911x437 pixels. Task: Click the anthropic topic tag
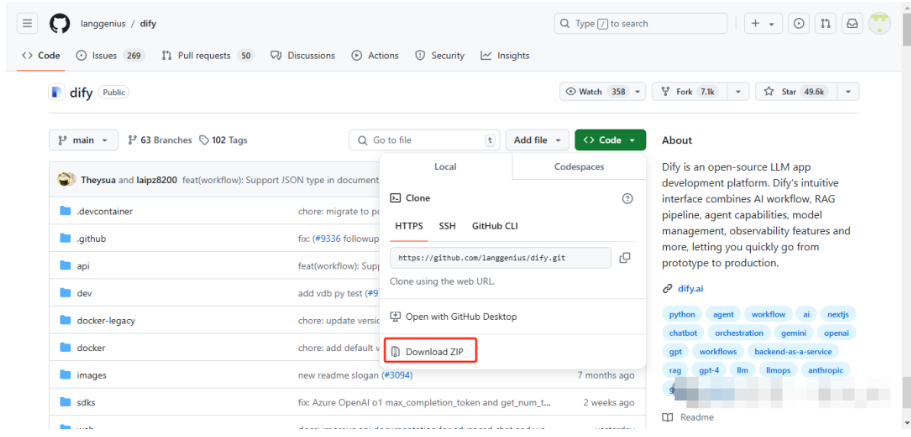(825, 370)
